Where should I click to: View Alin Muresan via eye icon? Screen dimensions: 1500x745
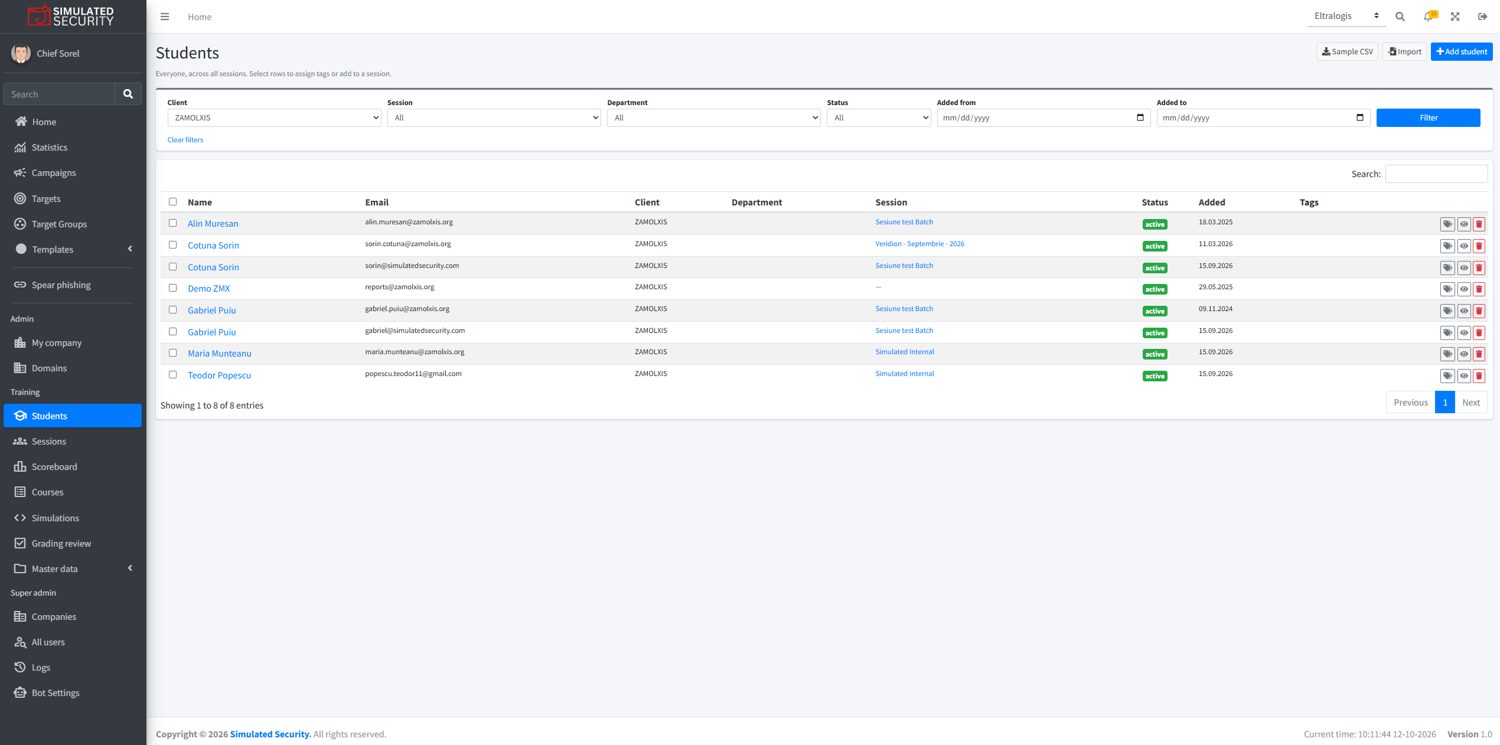pyautogui.click(x=1464, y=224)
